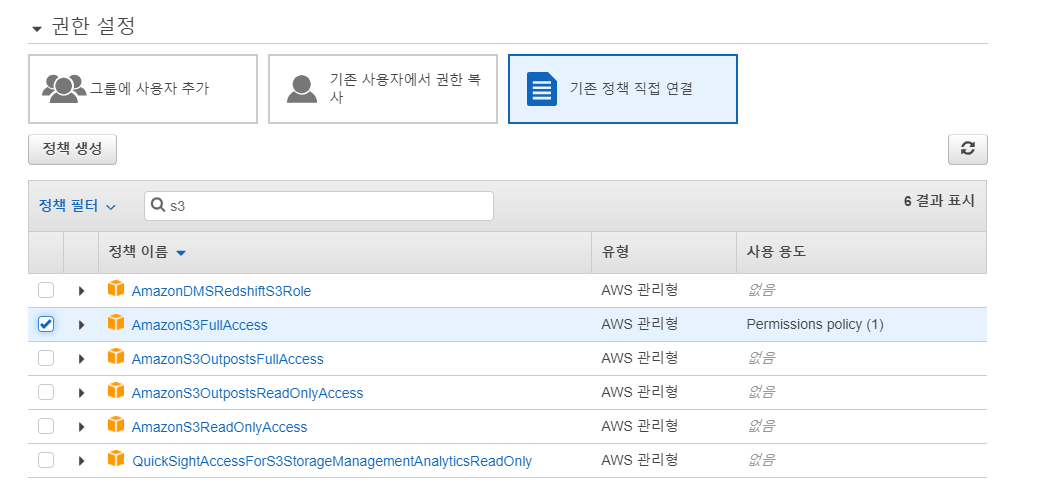Click the orange box icon for AmazonS3FullAccess
1047x498 pixels.
tap(116, 323)
